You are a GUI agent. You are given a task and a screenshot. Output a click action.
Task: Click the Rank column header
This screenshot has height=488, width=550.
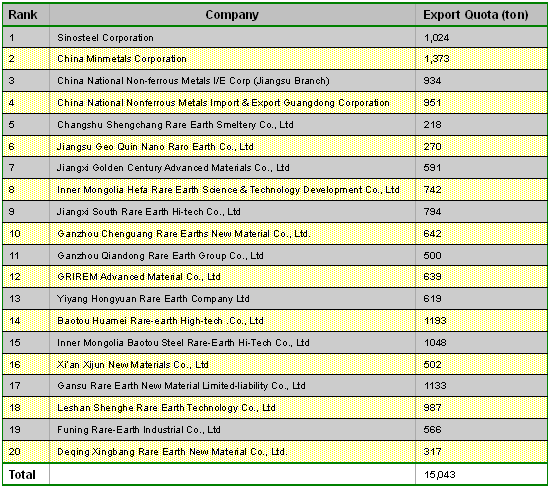pyautogui.click(x=23, y=15)
